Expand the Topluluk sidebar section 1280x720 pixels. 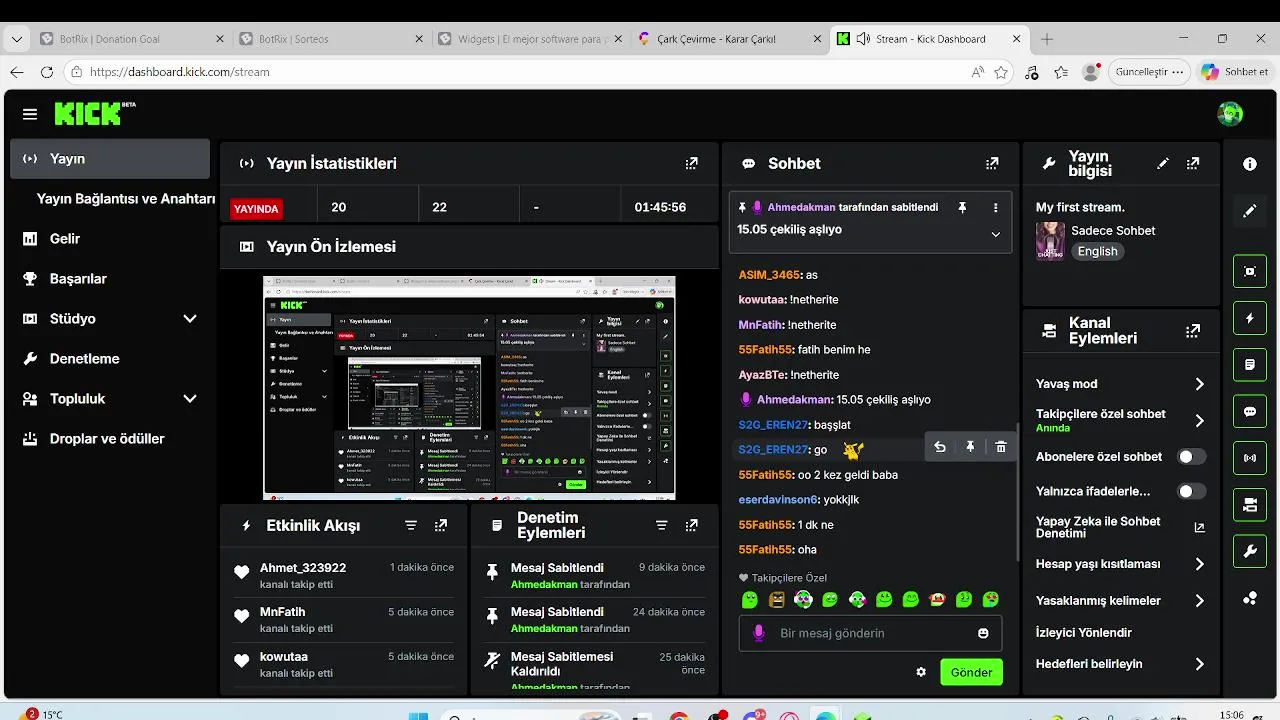(x=190, y=399)
